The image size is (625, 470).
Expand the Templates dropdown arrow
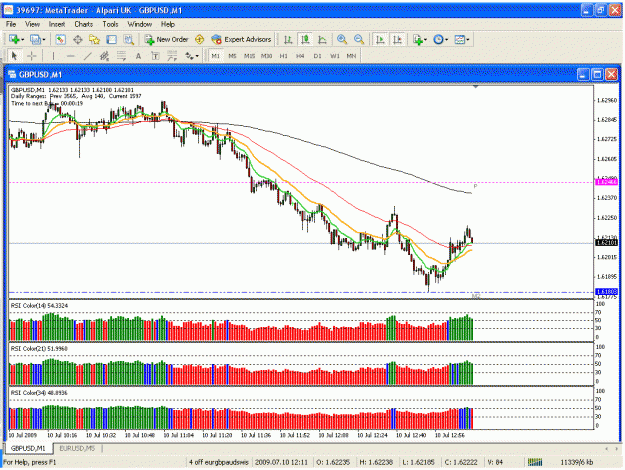point(468,39)
